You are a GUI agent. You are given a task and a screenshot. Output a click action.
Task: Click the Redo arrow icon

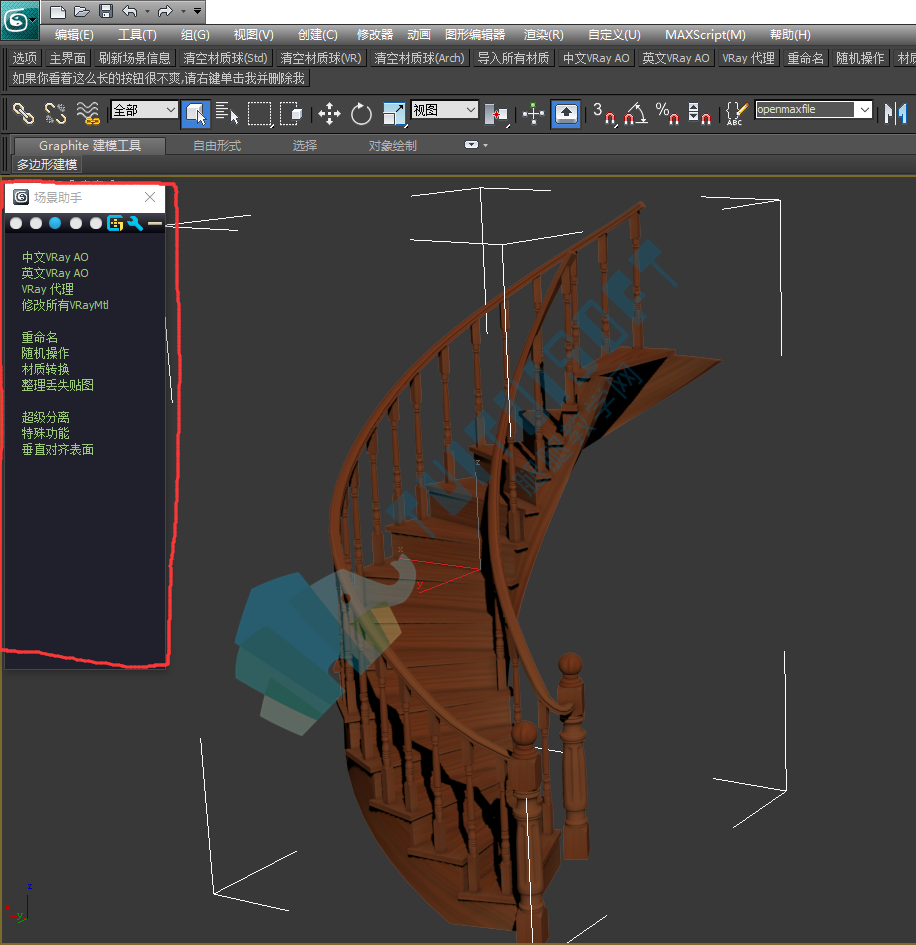tap(165, 11)
